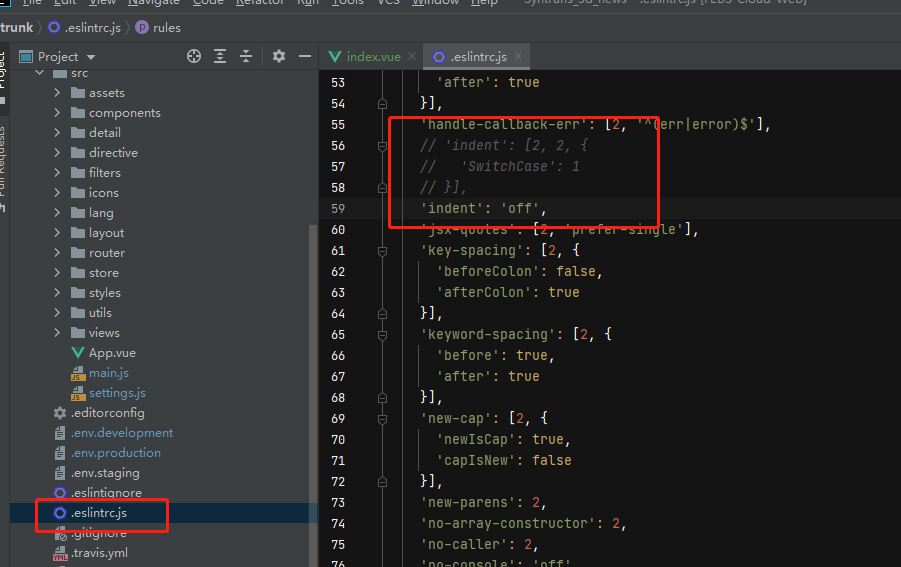Click the Project tree vertical scrollbar
This screenshot has height=567, width=901.
[313, 395]
